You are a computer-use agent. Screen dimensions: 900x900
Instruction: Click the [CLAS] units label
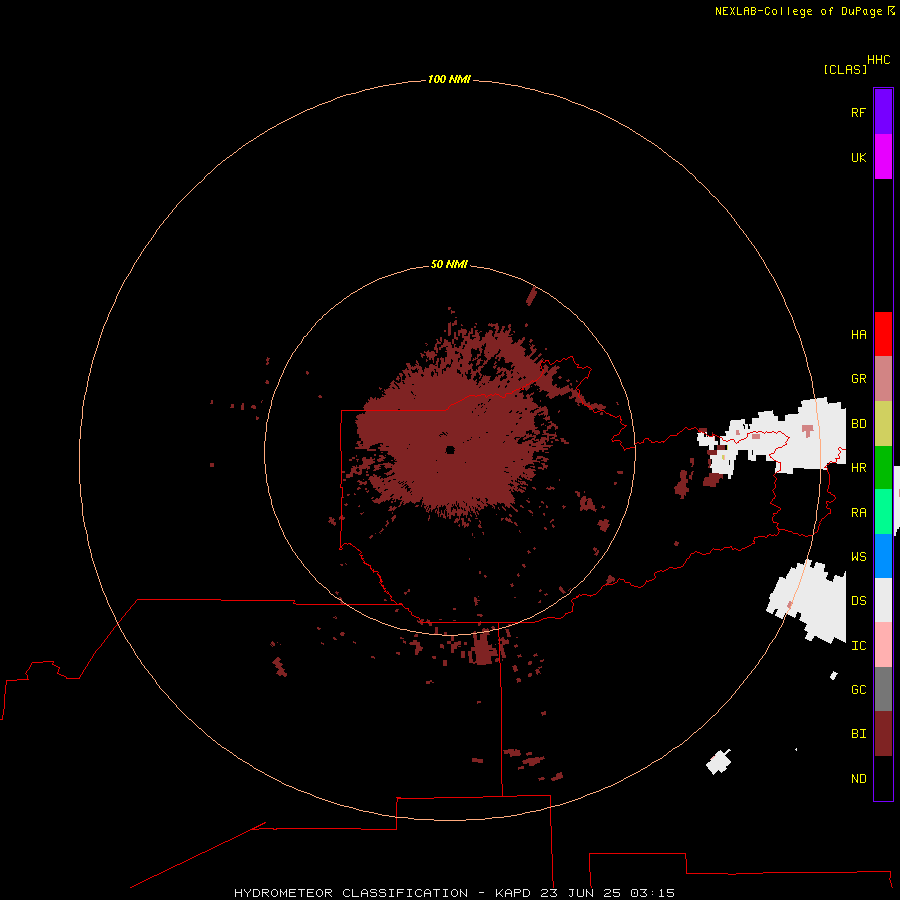[845, 69]
